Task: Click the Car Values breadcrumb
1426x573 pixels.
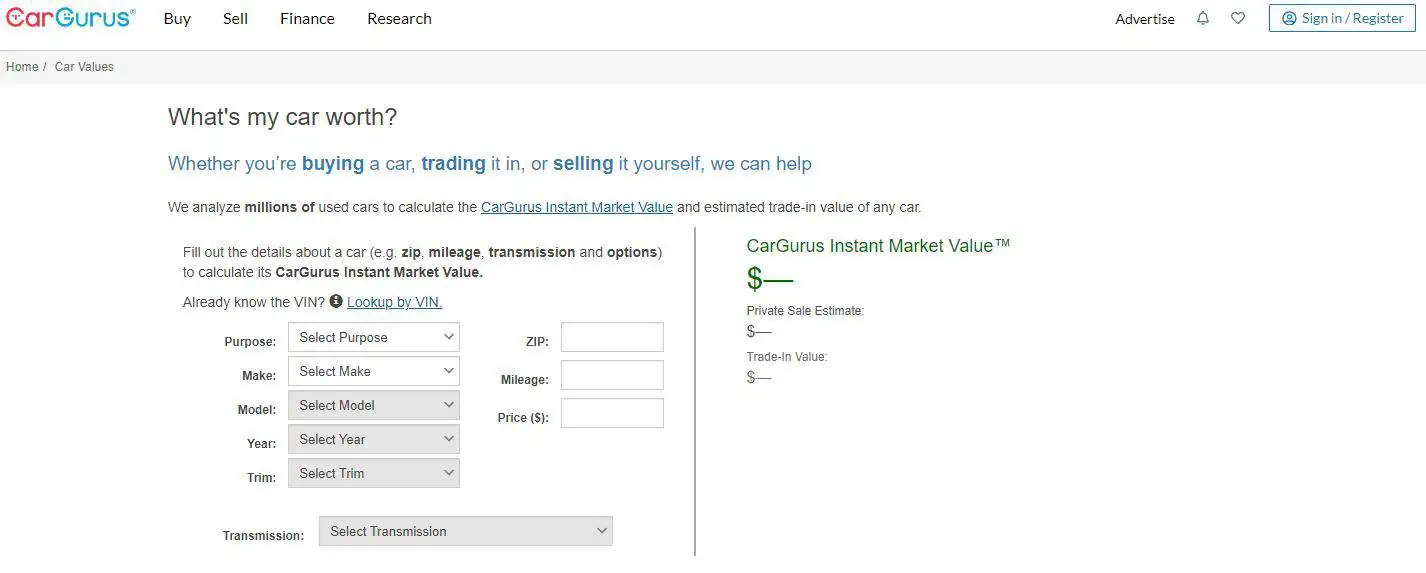Action: (84, 67)
